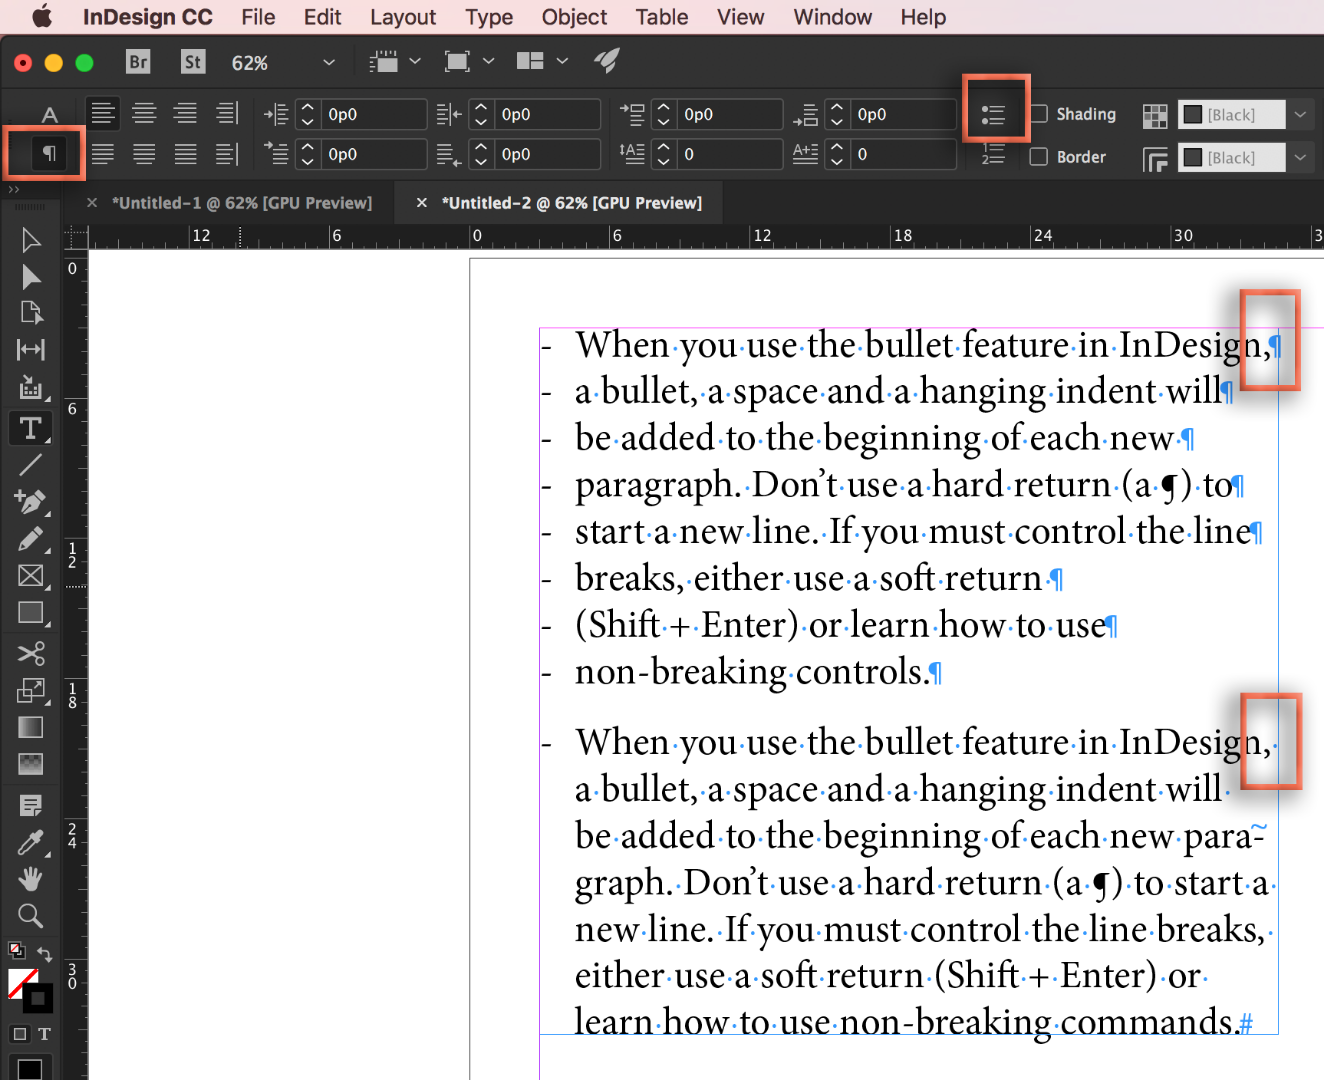Select the Add Anchor Point pen tool
1324x1080 pixels.
click(x=31, y=501)
